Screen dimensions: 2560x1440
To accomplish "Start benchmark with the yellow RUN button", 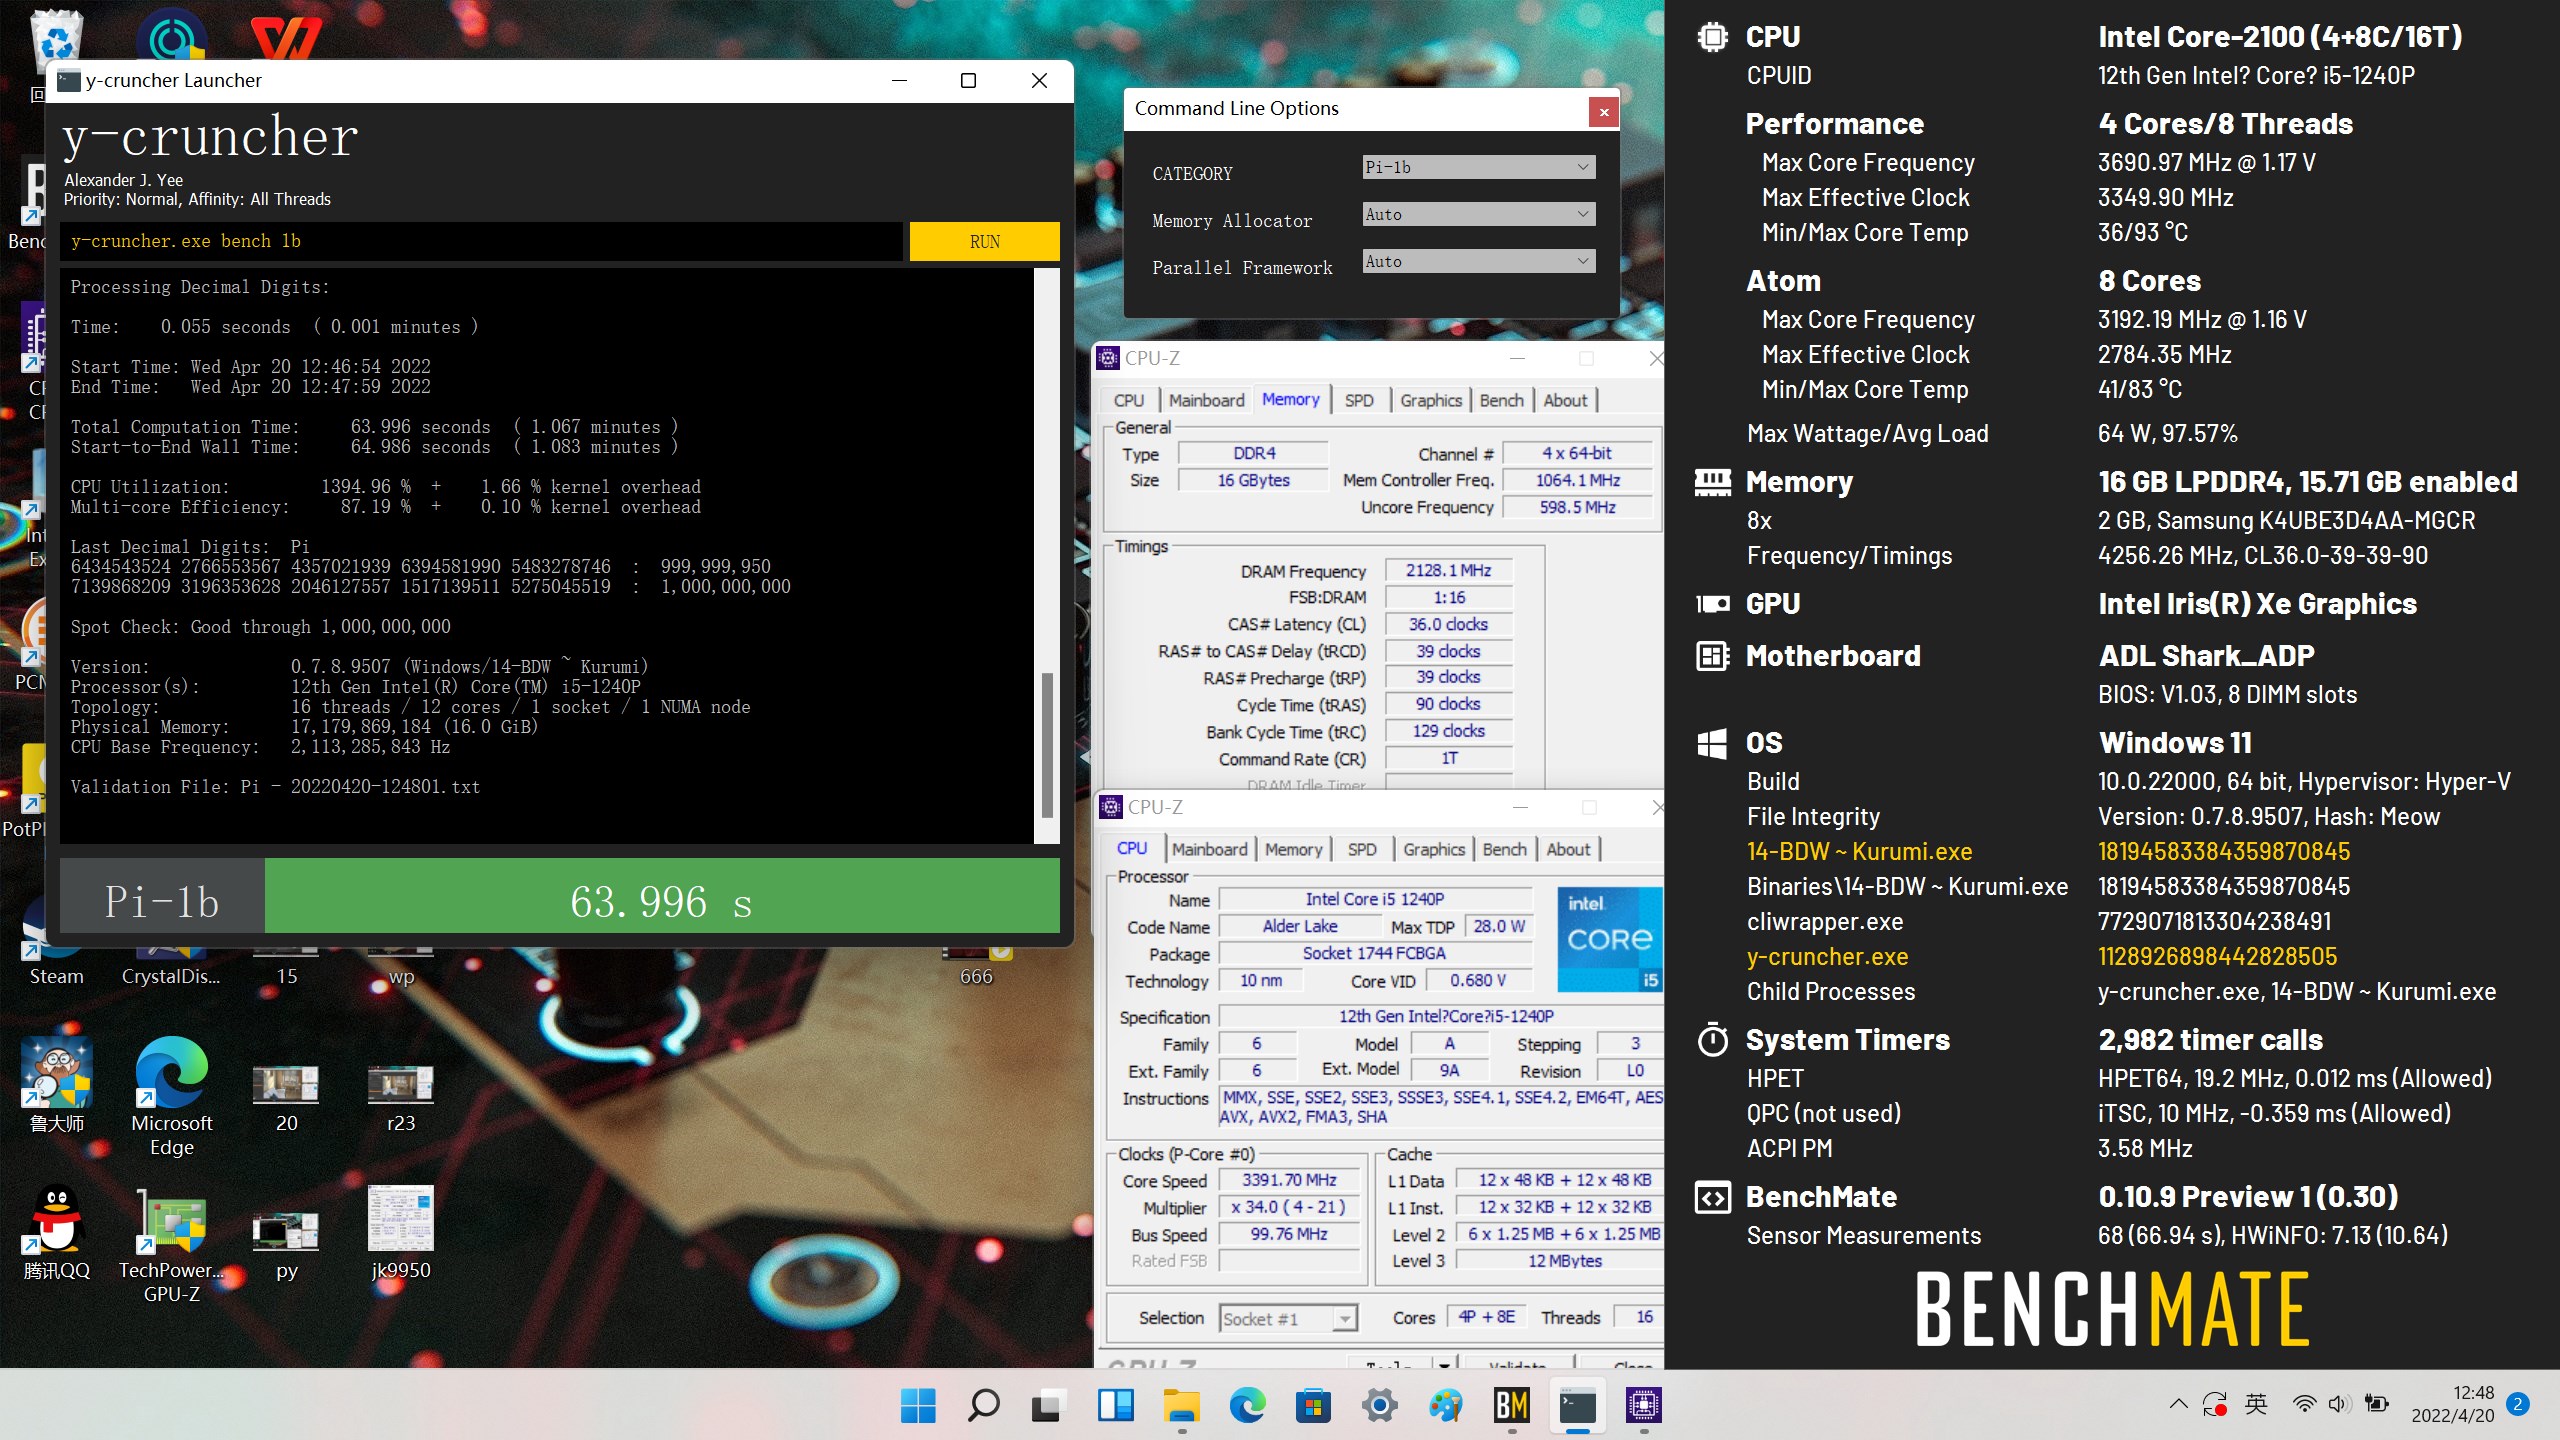I will [x=984, y=241].
